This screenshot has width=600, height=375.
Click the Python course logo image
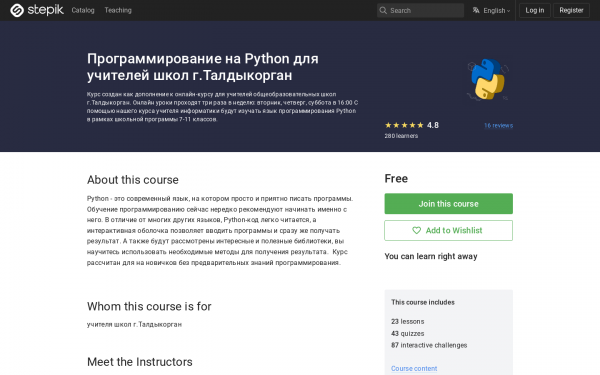point(487,80)
